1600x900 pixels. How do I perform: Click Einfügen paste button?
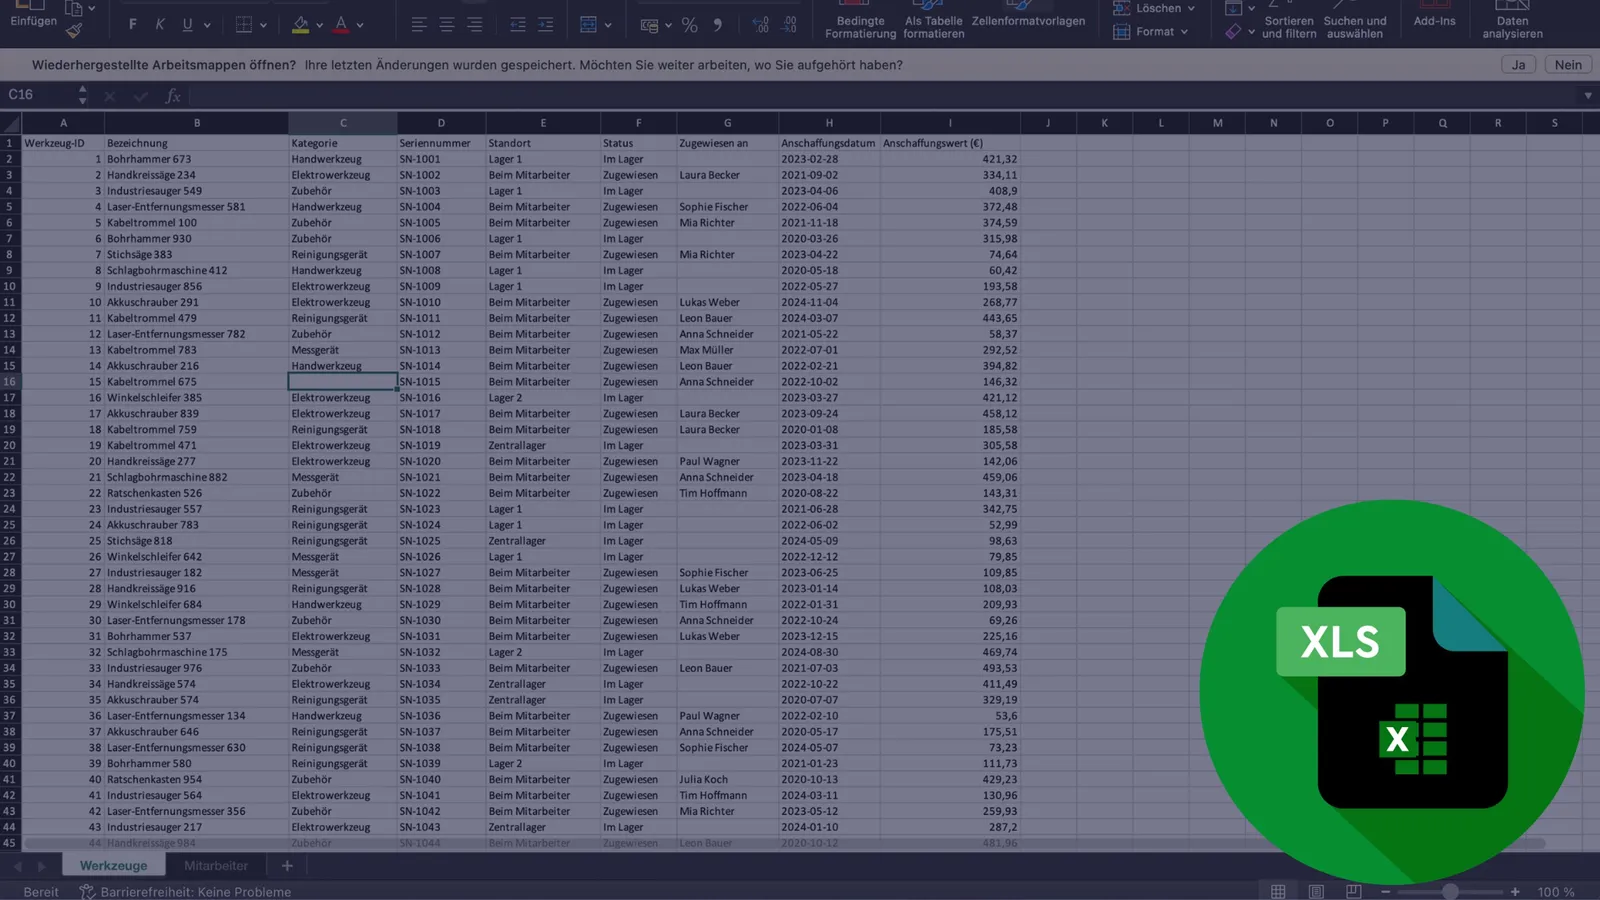tap(34, 15)
